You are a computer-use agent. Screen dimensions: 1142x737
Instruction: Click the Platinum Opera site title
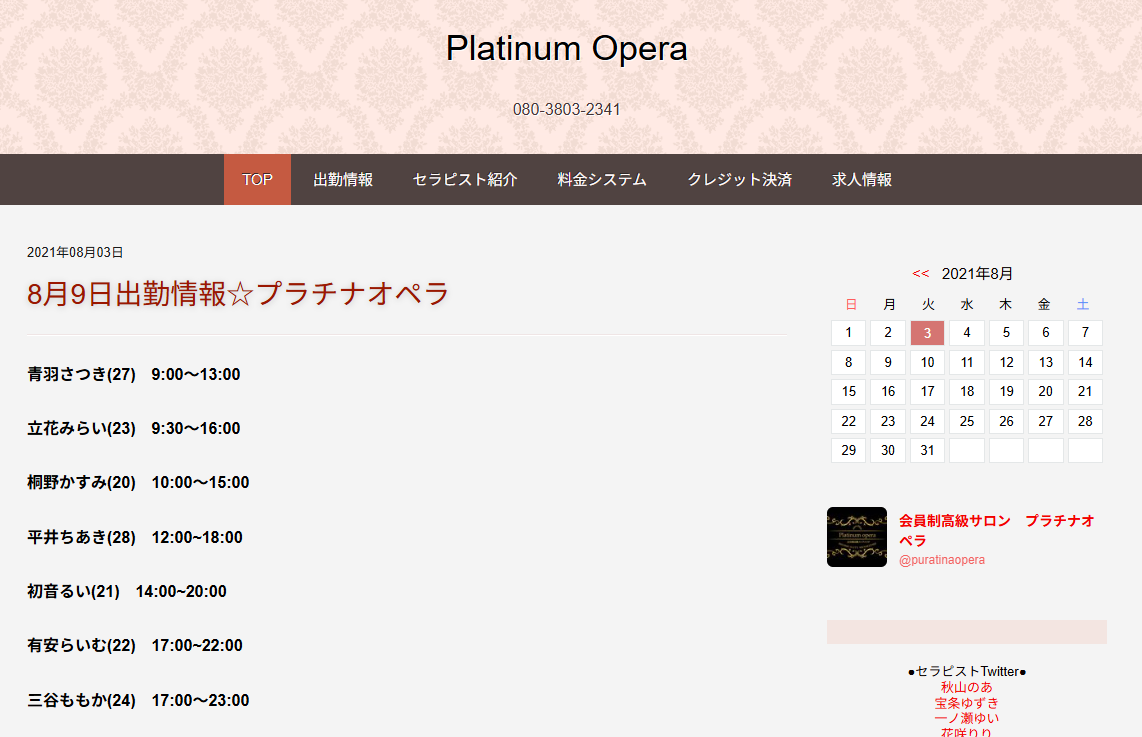pos(567,49)
